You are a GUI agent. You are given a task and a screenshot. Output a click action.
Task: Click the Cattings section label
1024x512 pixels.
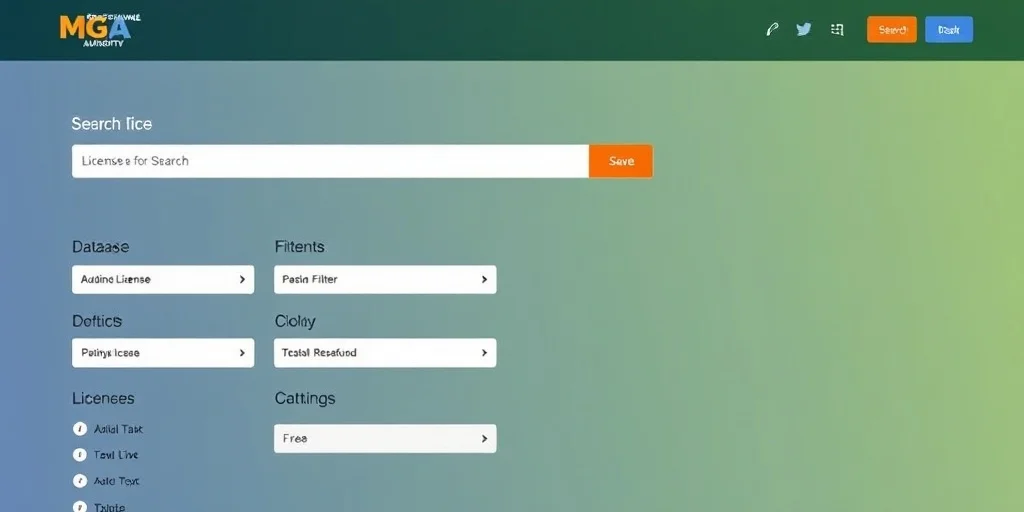pyautogui.click(x=305, y=398)
